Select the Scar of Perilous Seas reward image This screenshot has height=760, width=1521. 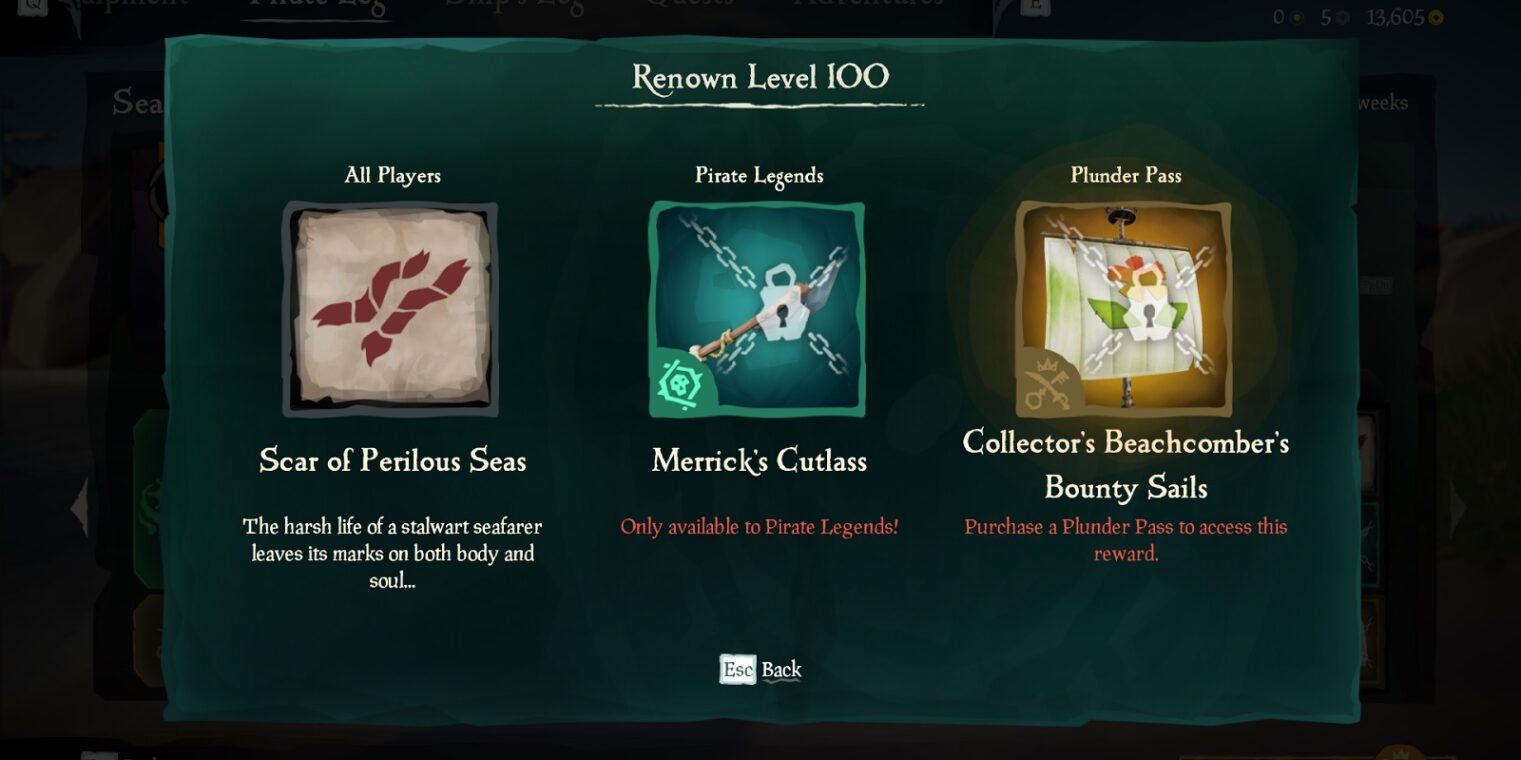point(391,309)
